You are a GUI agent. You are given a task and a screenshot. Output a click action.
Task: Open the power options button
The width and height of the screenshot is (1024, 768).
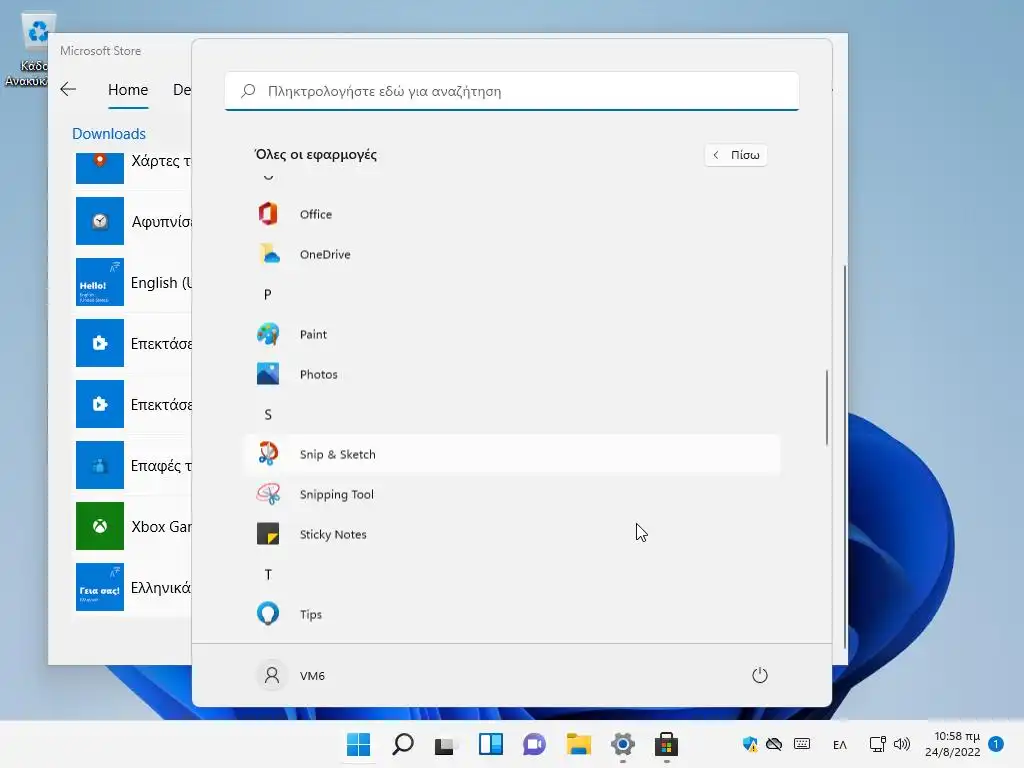tap(760, 675)
